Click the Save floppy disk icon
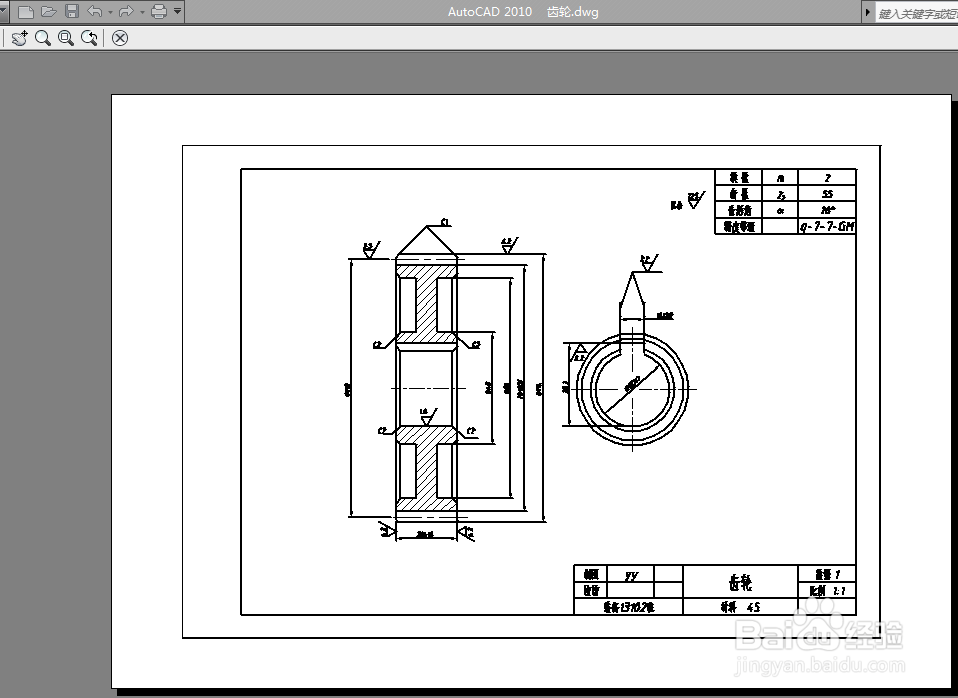The width and height of the screenshot is (958, 698). click(x=72, y=11)
